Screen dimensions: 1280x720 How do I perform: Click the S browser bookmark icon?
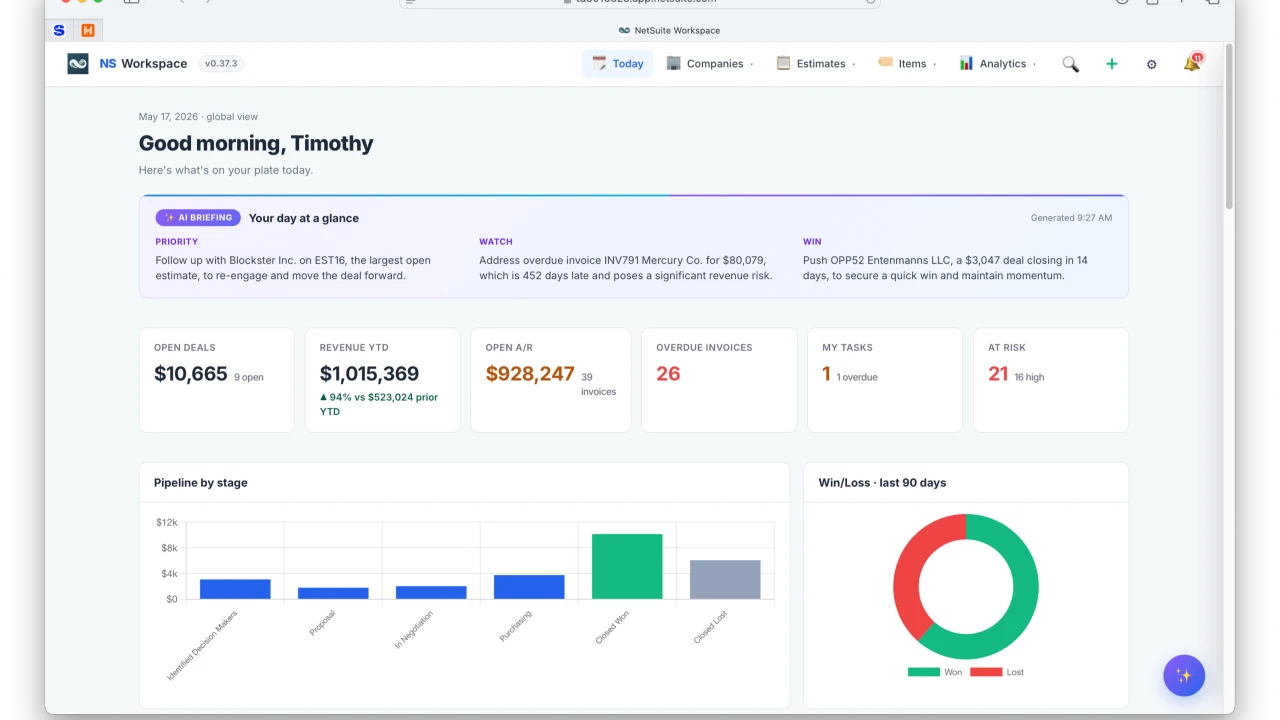pos(60,30)
